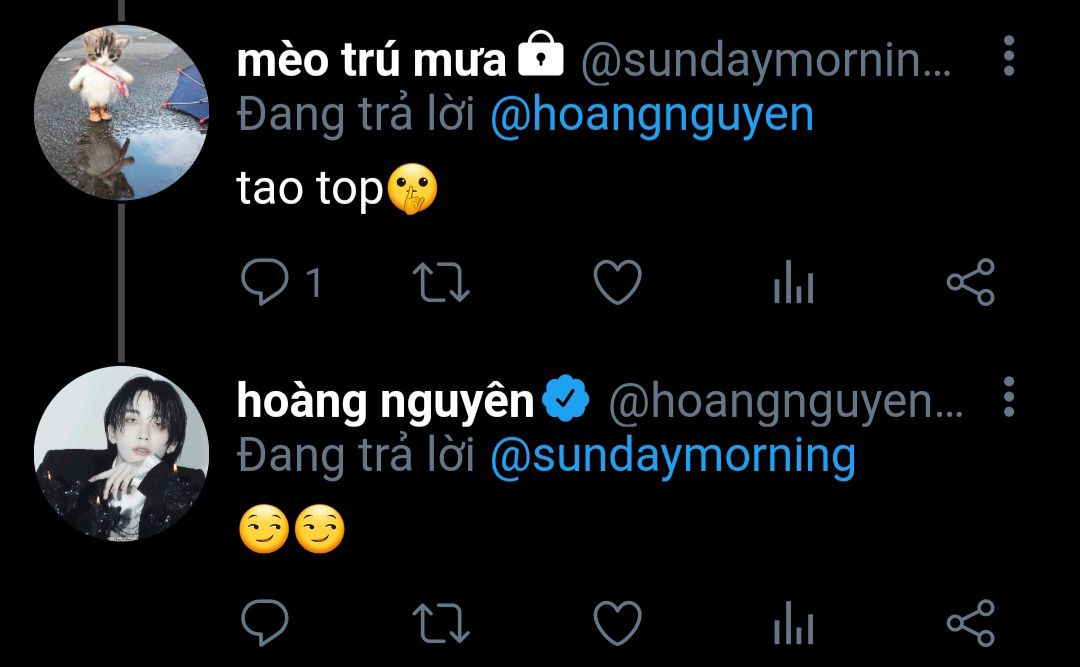The height and width of the screenshot is (667, 1080).
Task: View analytics for mèo trú mưa's tweet
Action: (794, 284)
